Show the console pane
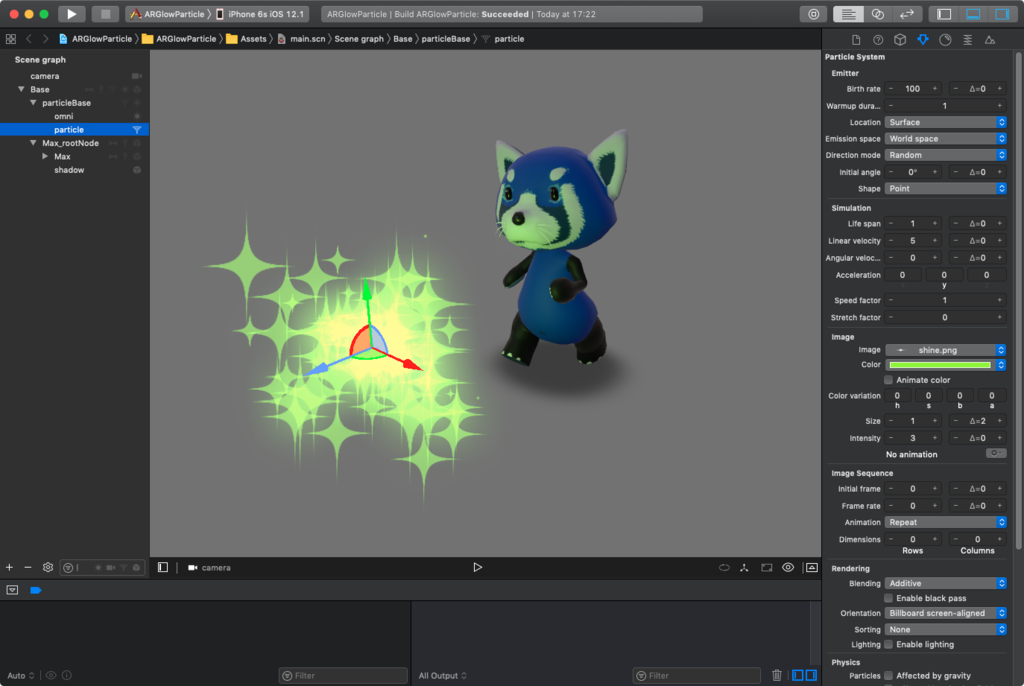The width and height of the screenshot is (1024, 686). [x=811, y=675]
